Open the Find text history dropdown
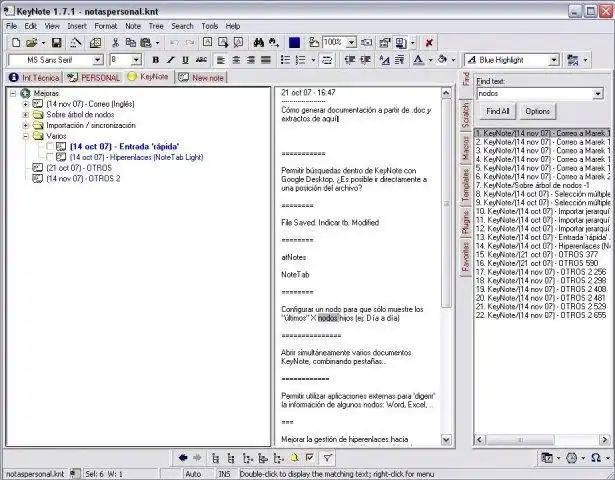The image size is (615, 480). tap(598, 94)
